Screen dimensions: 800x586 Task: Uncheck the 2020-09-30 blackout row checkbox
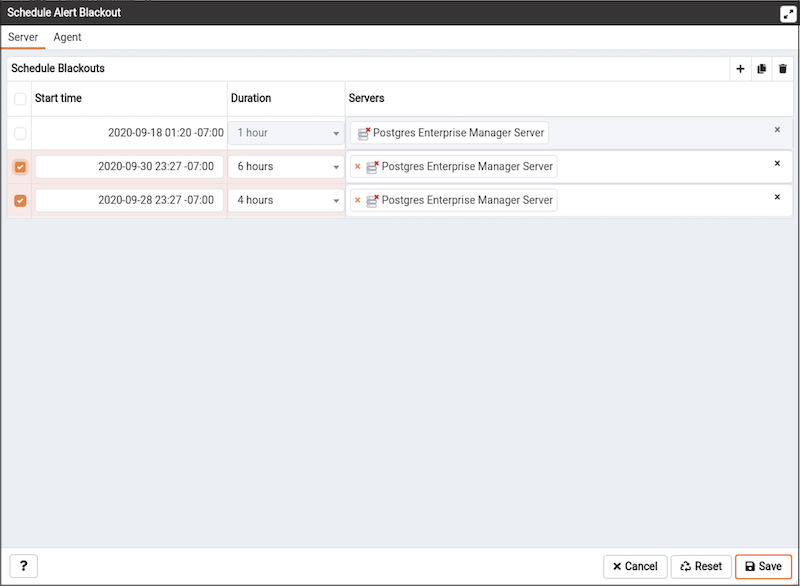[x=20, y=167]
